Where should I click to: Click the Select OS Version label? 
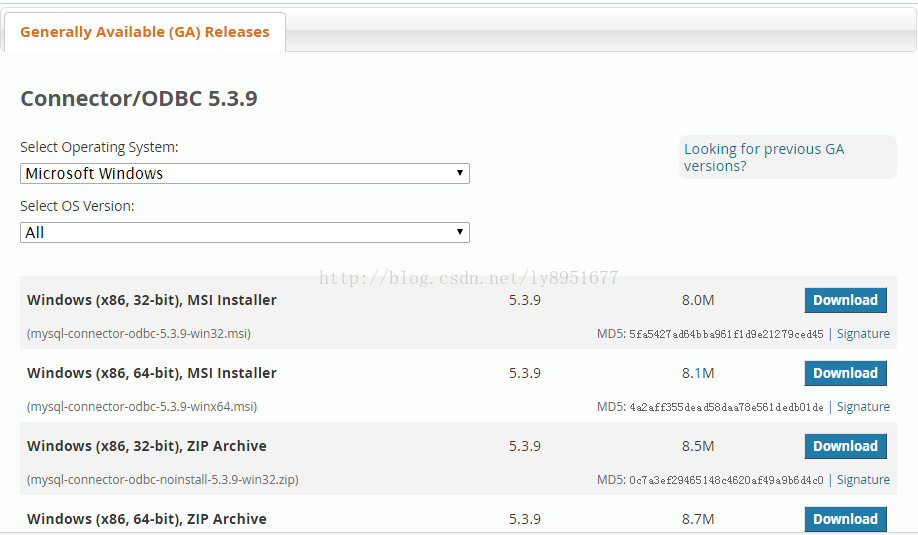pyautogui.click(x=77, y=206)
